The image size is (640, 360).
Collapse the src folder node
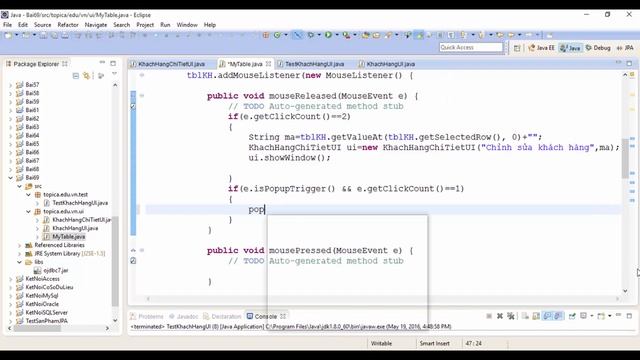coord(19,186)
